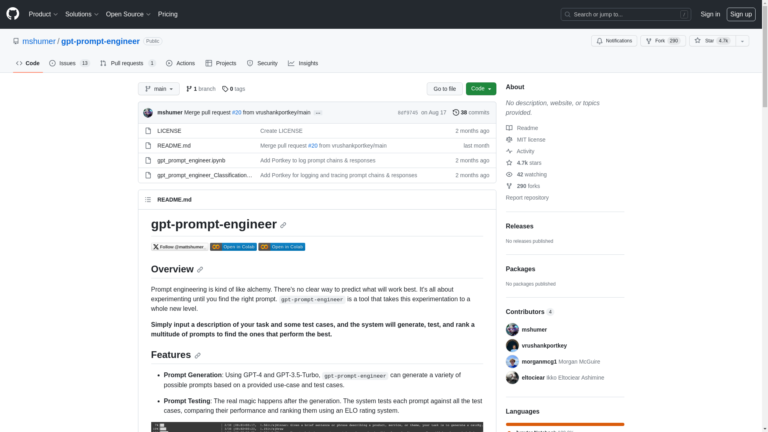Open the main branch selector dropdown
Screen dimensions: 768x432
pos(159,89)
